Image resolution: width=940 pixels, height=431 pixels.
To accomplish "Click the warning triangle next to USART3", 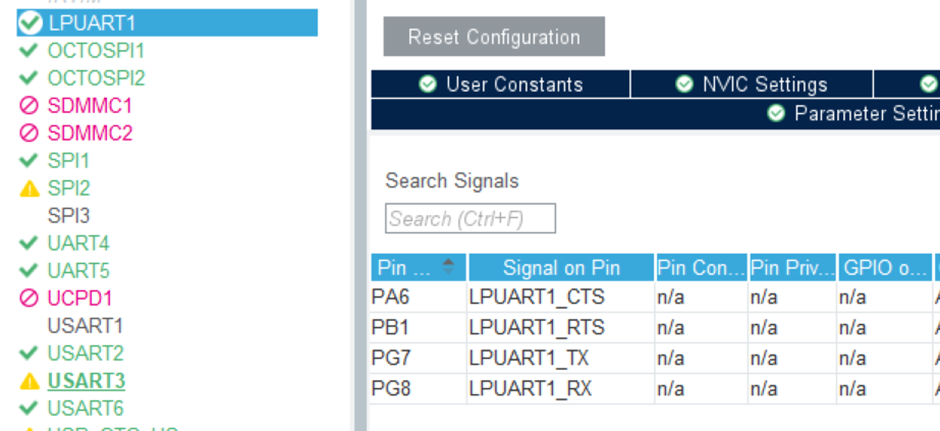I will [29, 381].
